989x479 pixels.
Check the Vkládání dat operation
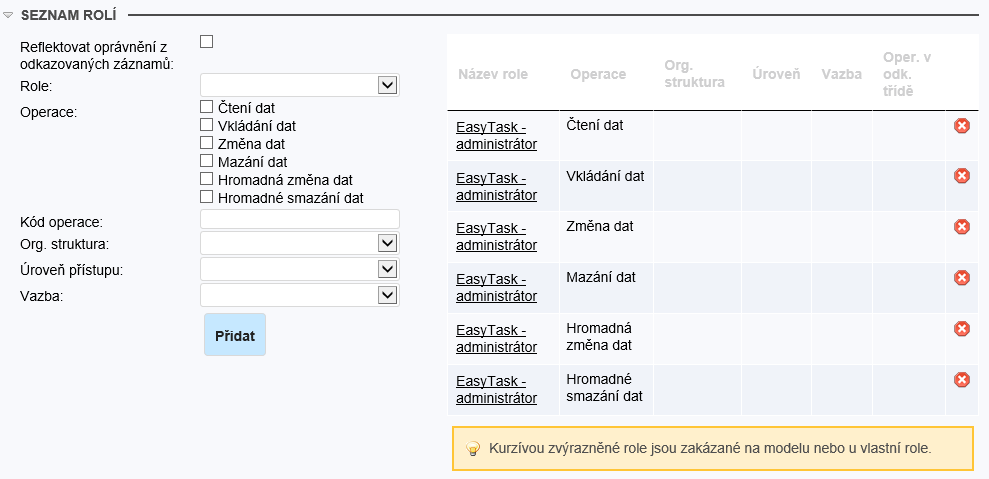click(x=207, y=125)
